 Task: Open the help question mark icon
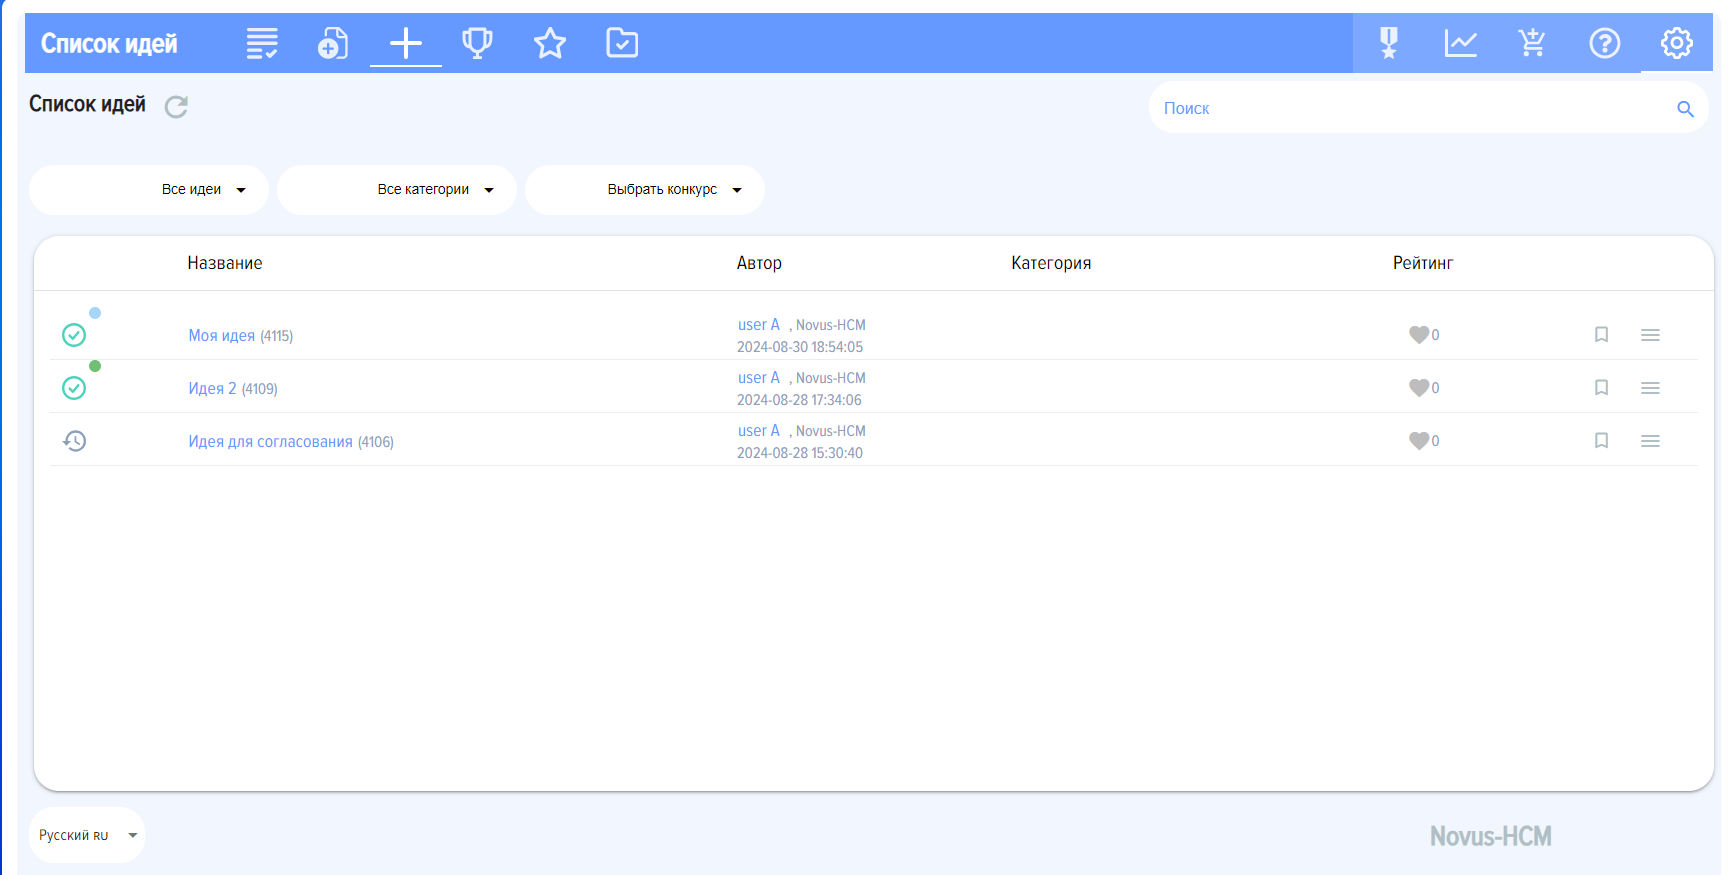tap(1604, 43)
